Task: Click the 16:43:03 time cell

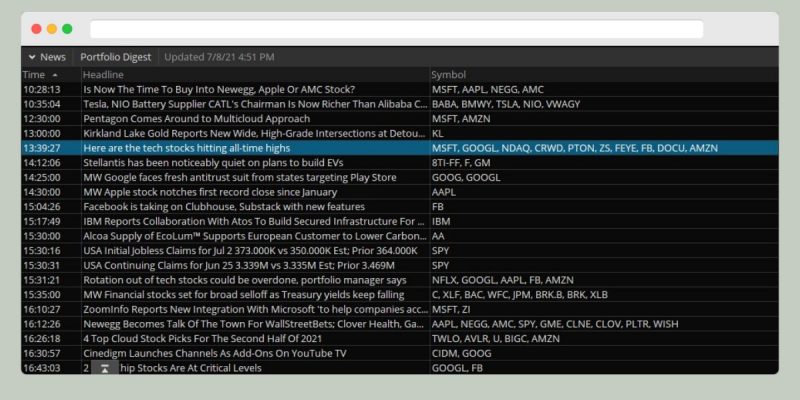Action: (42, 368)
